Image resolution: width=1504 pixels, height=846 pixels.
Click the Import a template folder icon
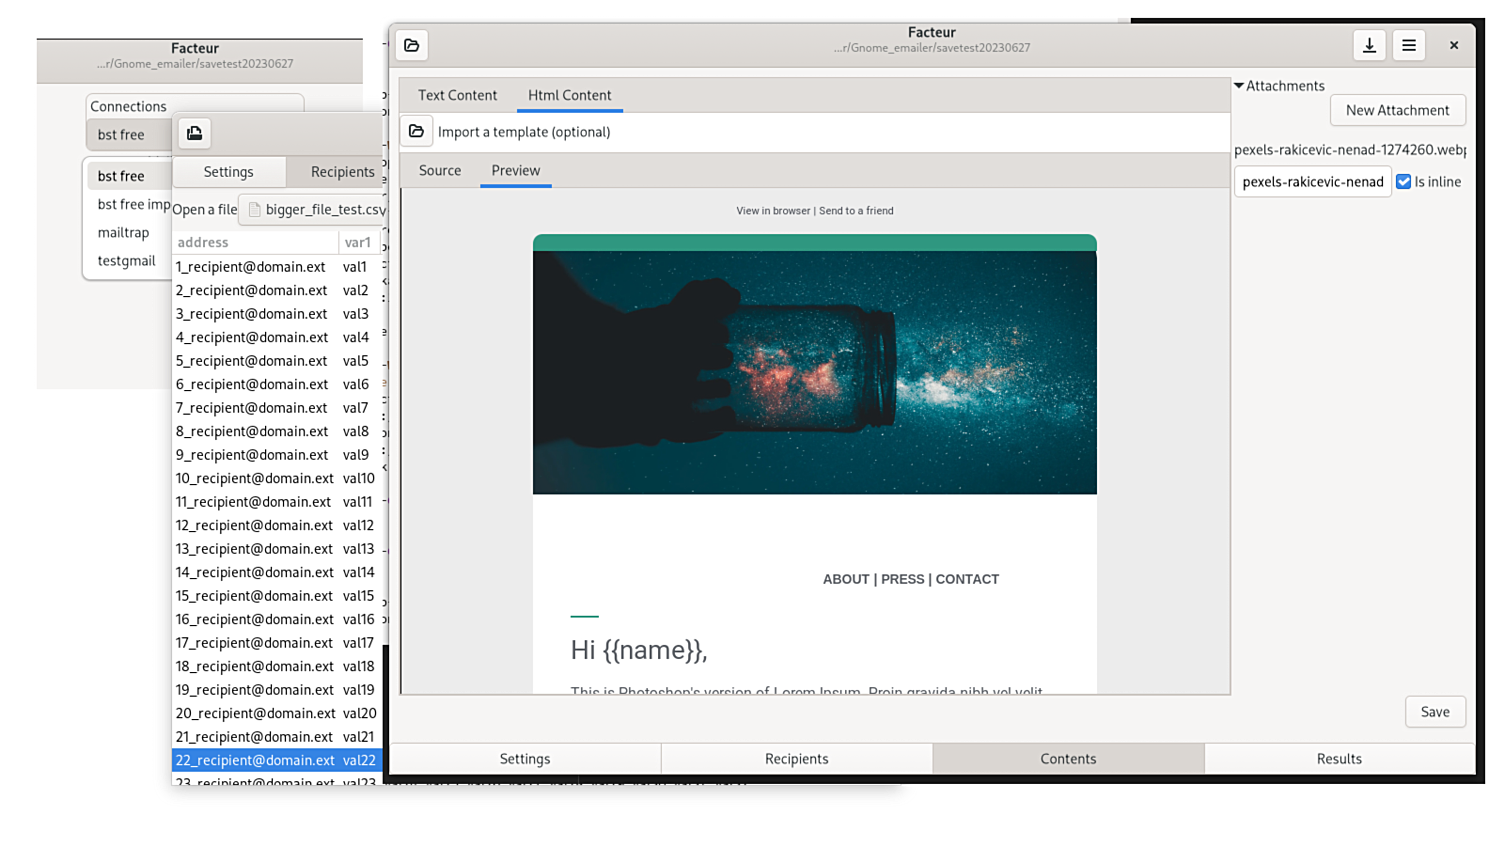tap(416, 131)
